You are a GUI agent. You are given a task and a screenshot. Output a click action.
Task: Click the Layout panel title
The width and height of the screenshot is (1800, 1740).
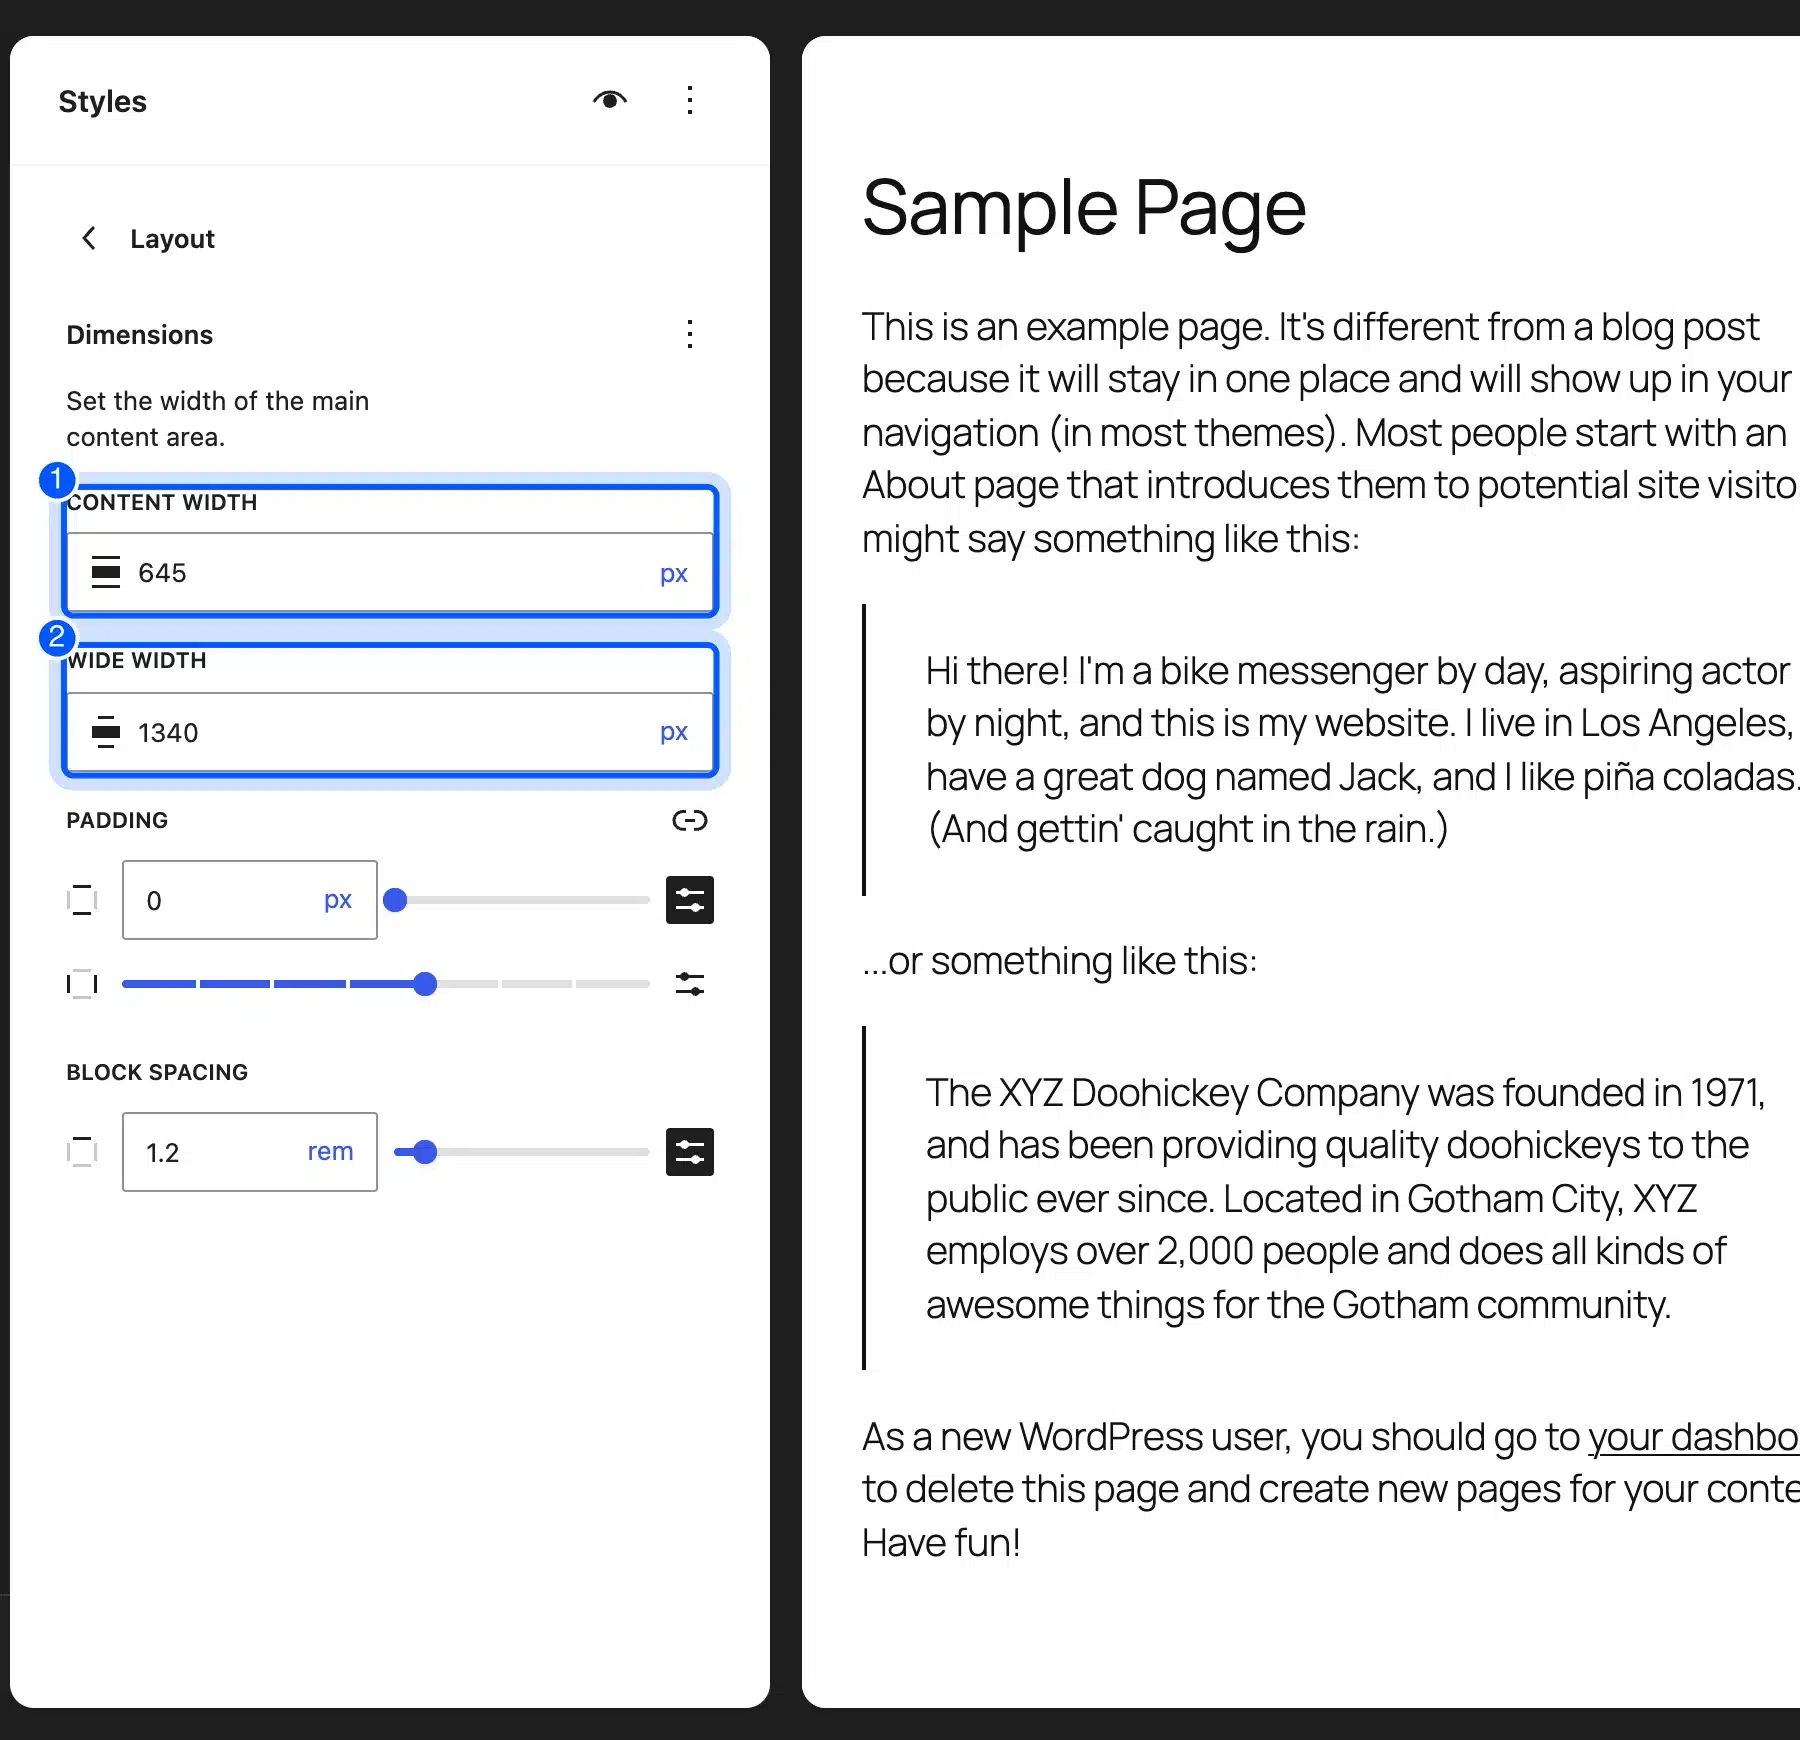tap(172, 239)
